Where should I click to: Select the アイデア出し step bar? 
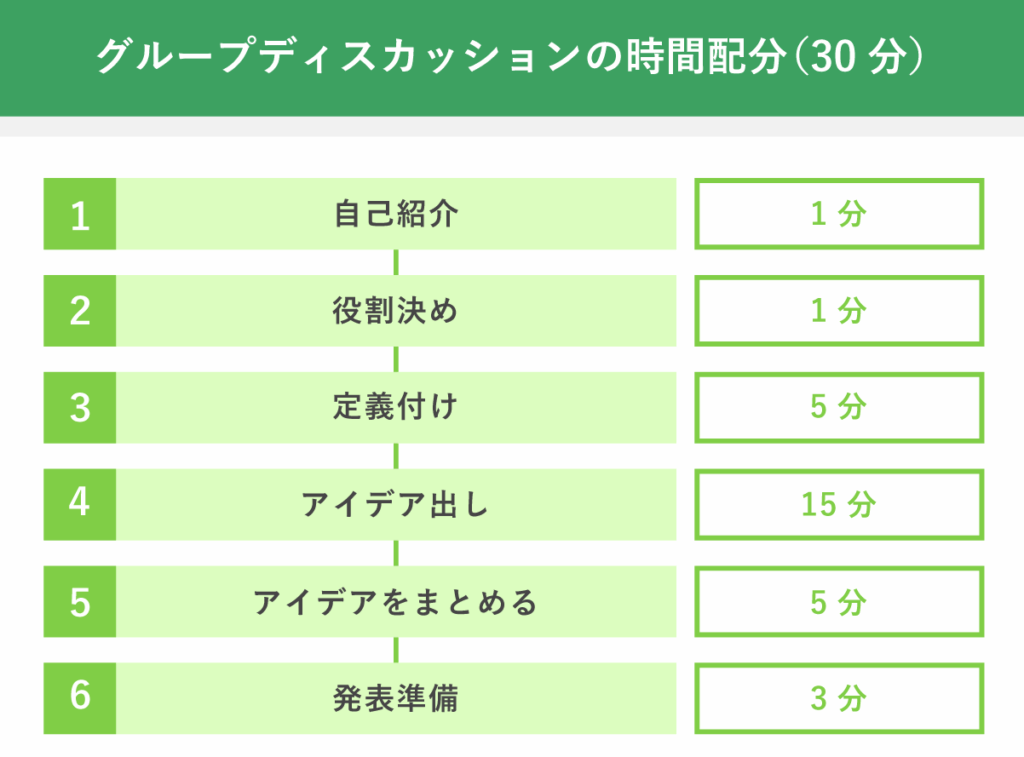pyautogui.click(x=396, y=504)
